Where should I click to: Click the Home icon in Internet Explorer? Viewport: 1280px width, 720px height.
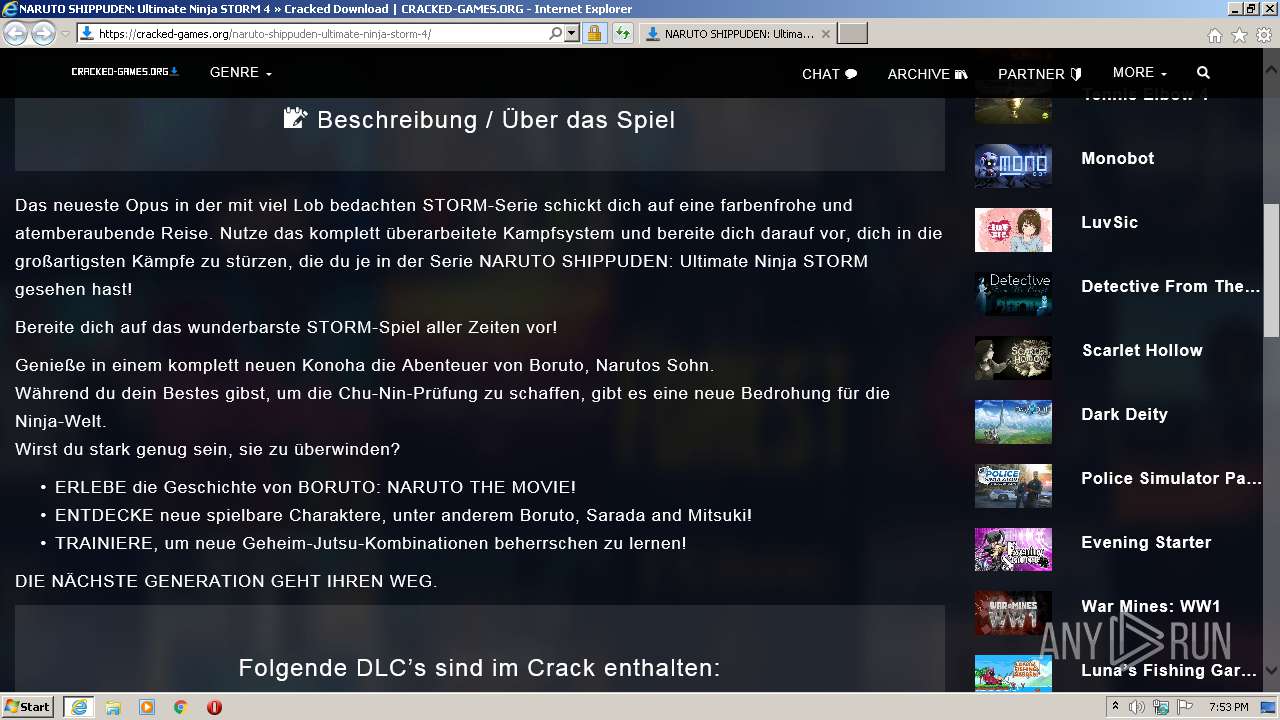1214,35
